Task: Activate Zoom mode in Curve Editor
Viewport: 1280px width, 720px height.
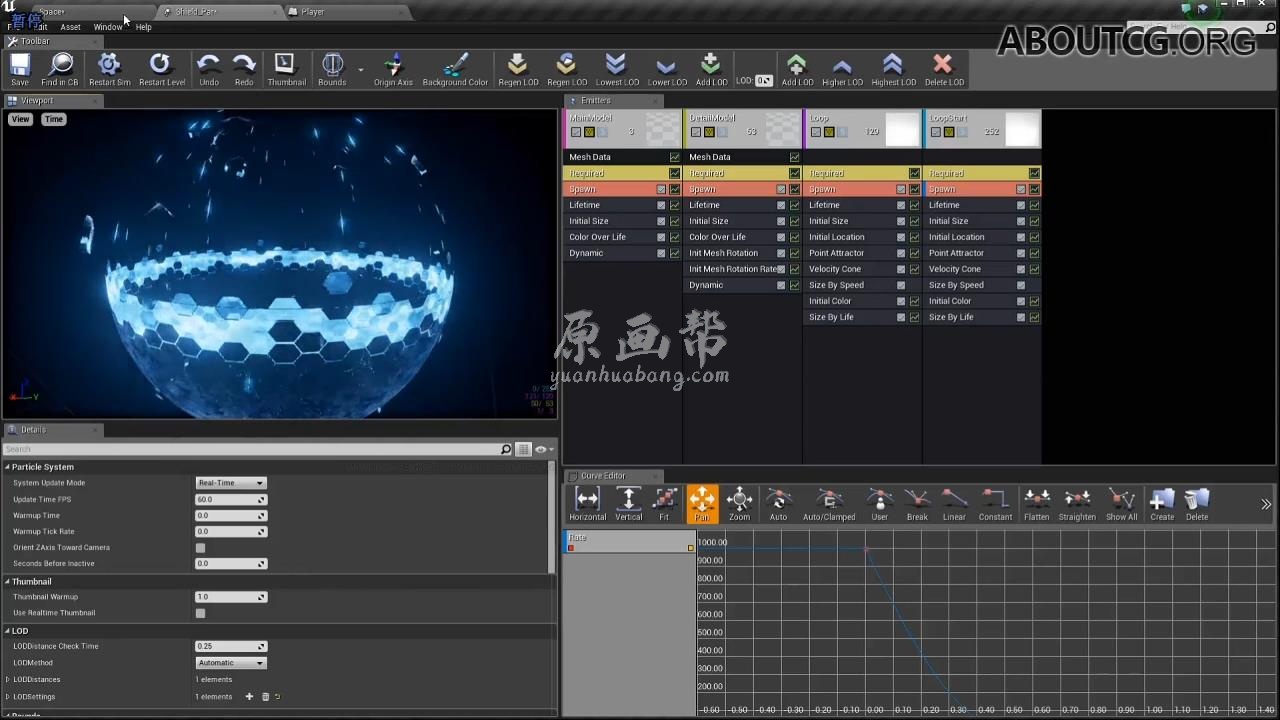Action: (x=739, y=504)
